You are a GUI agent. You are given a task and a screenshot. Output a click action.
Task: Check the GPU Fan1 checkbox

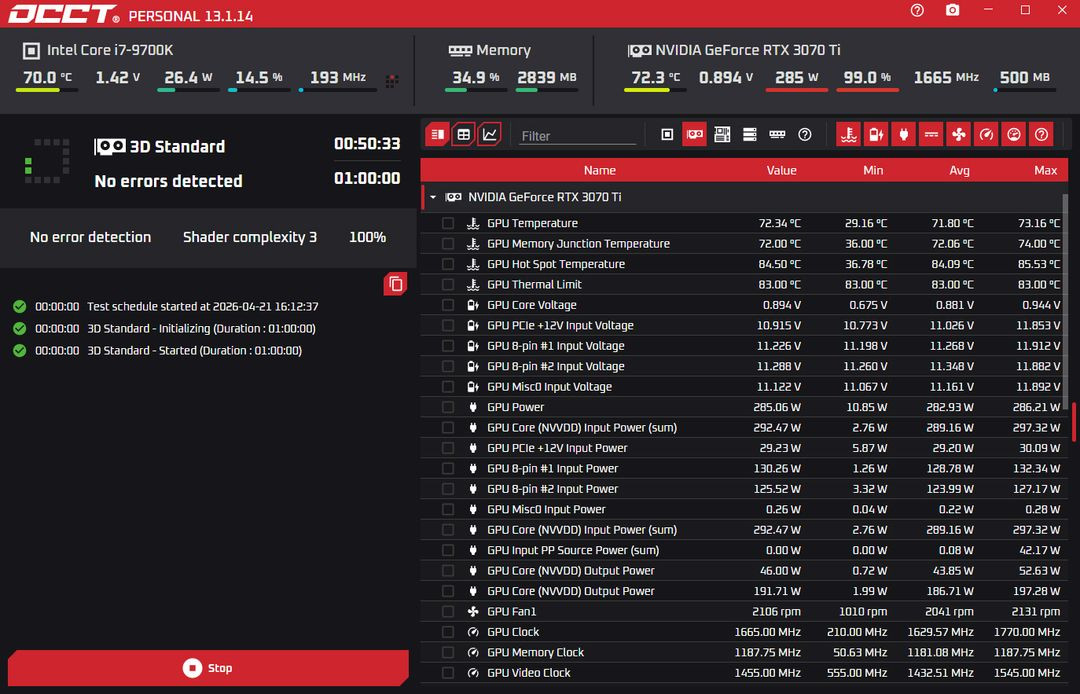(x=448, y=611)
